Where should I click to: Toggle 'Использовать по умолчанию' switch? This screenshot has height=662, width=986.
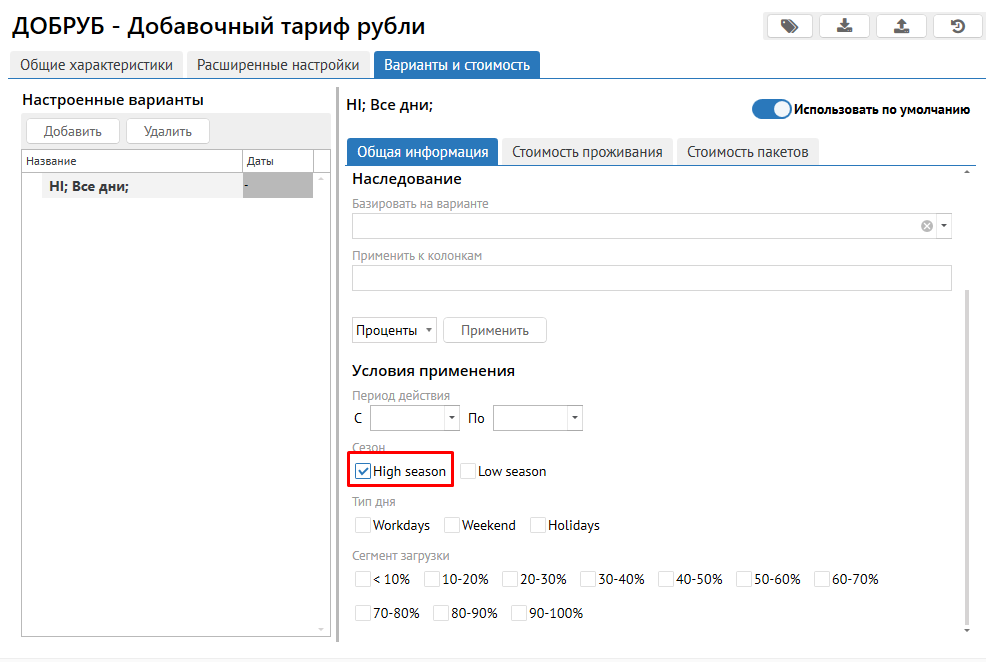(x=772, y=110)
